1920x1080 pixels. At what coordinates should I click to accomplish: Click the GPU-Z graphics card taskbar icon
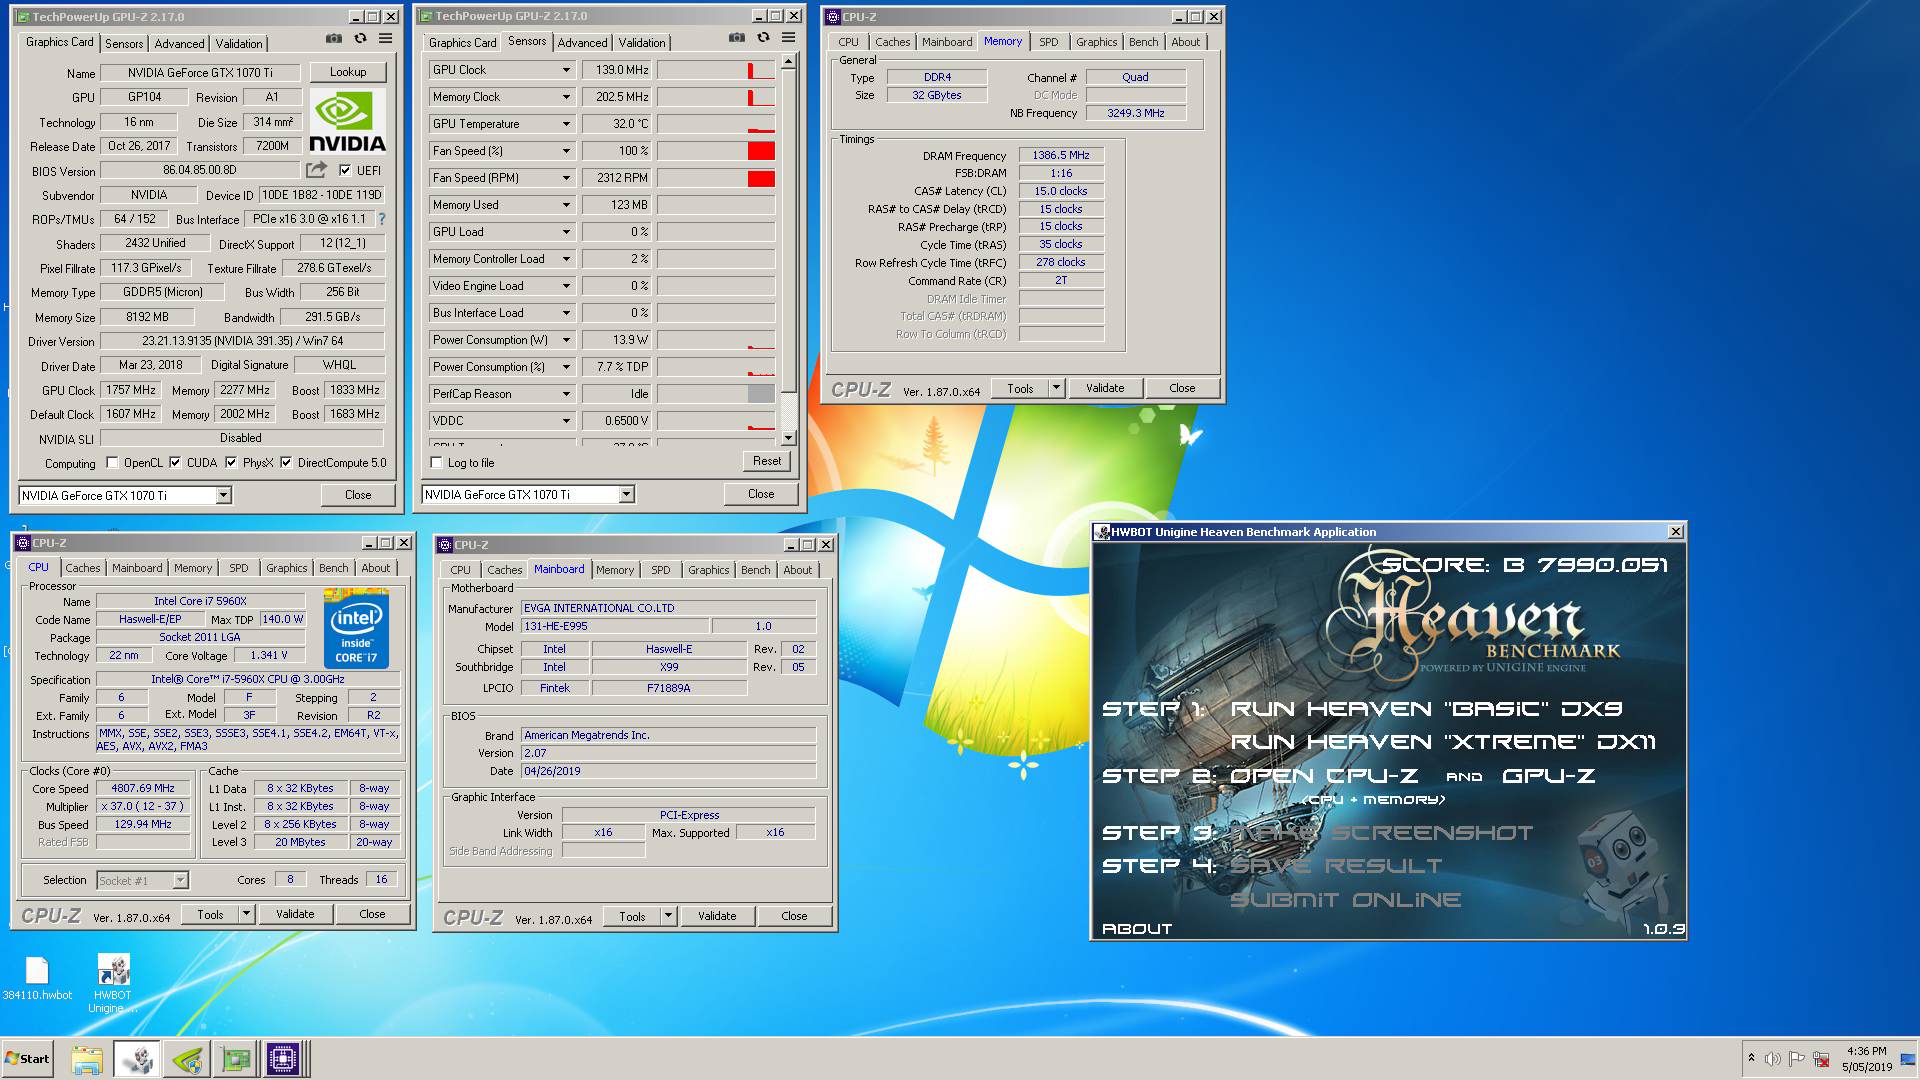[x=236, y=1059]
